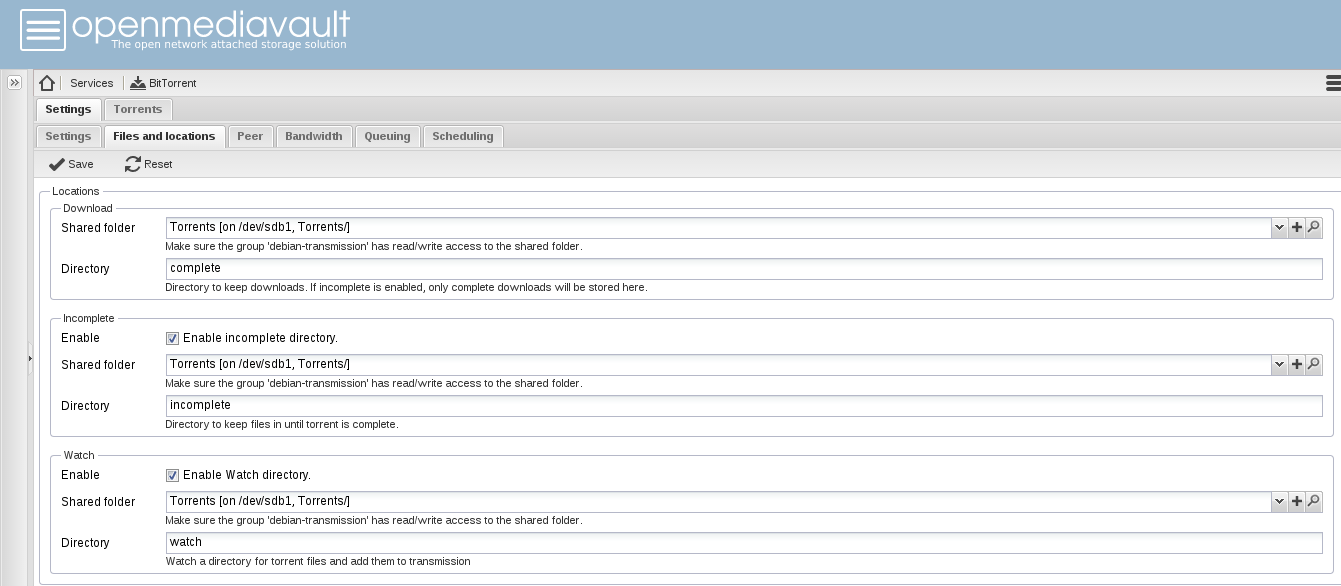Show Watch shared folder details magnifier
The height and width of the screenshot is (586, 1341).
coord(1314,502)
